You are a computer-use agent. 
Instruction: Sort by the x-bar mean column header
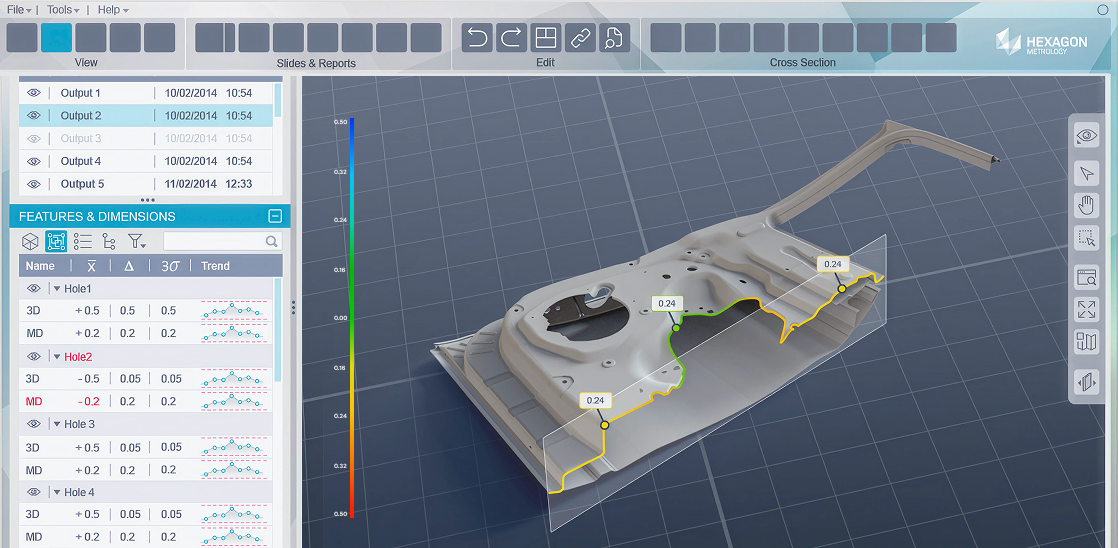point(92,266)
